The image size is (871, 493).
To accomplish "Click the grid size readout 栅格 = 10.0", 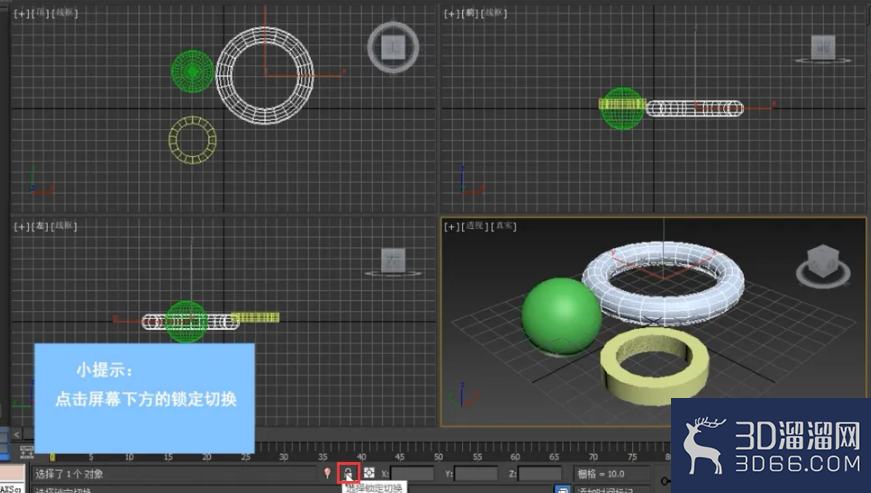I will [x=601, y=474].
